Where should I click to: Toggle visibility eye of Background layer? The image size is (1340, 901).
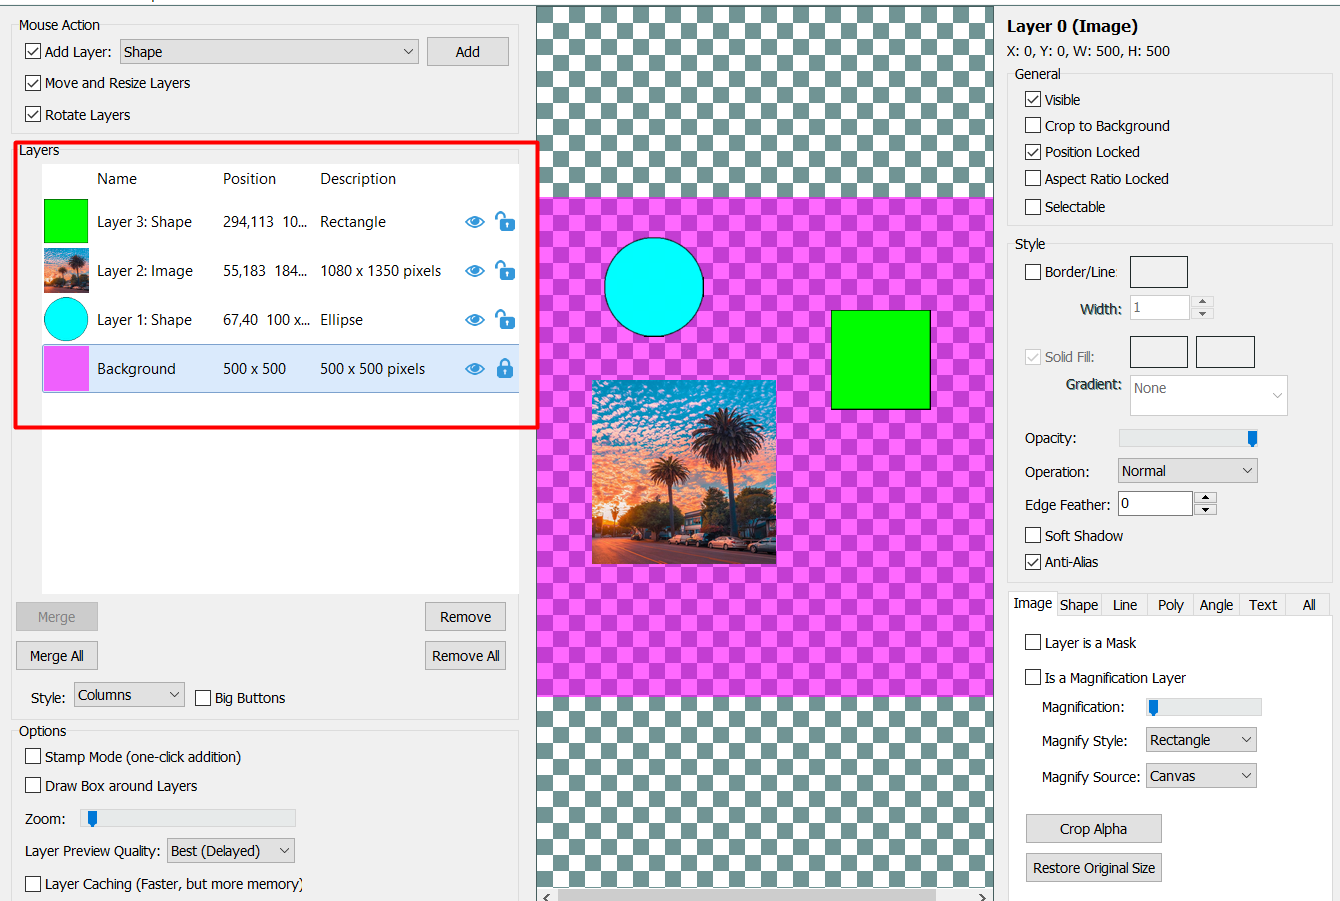pyautogui.click(x=475, y=369)
